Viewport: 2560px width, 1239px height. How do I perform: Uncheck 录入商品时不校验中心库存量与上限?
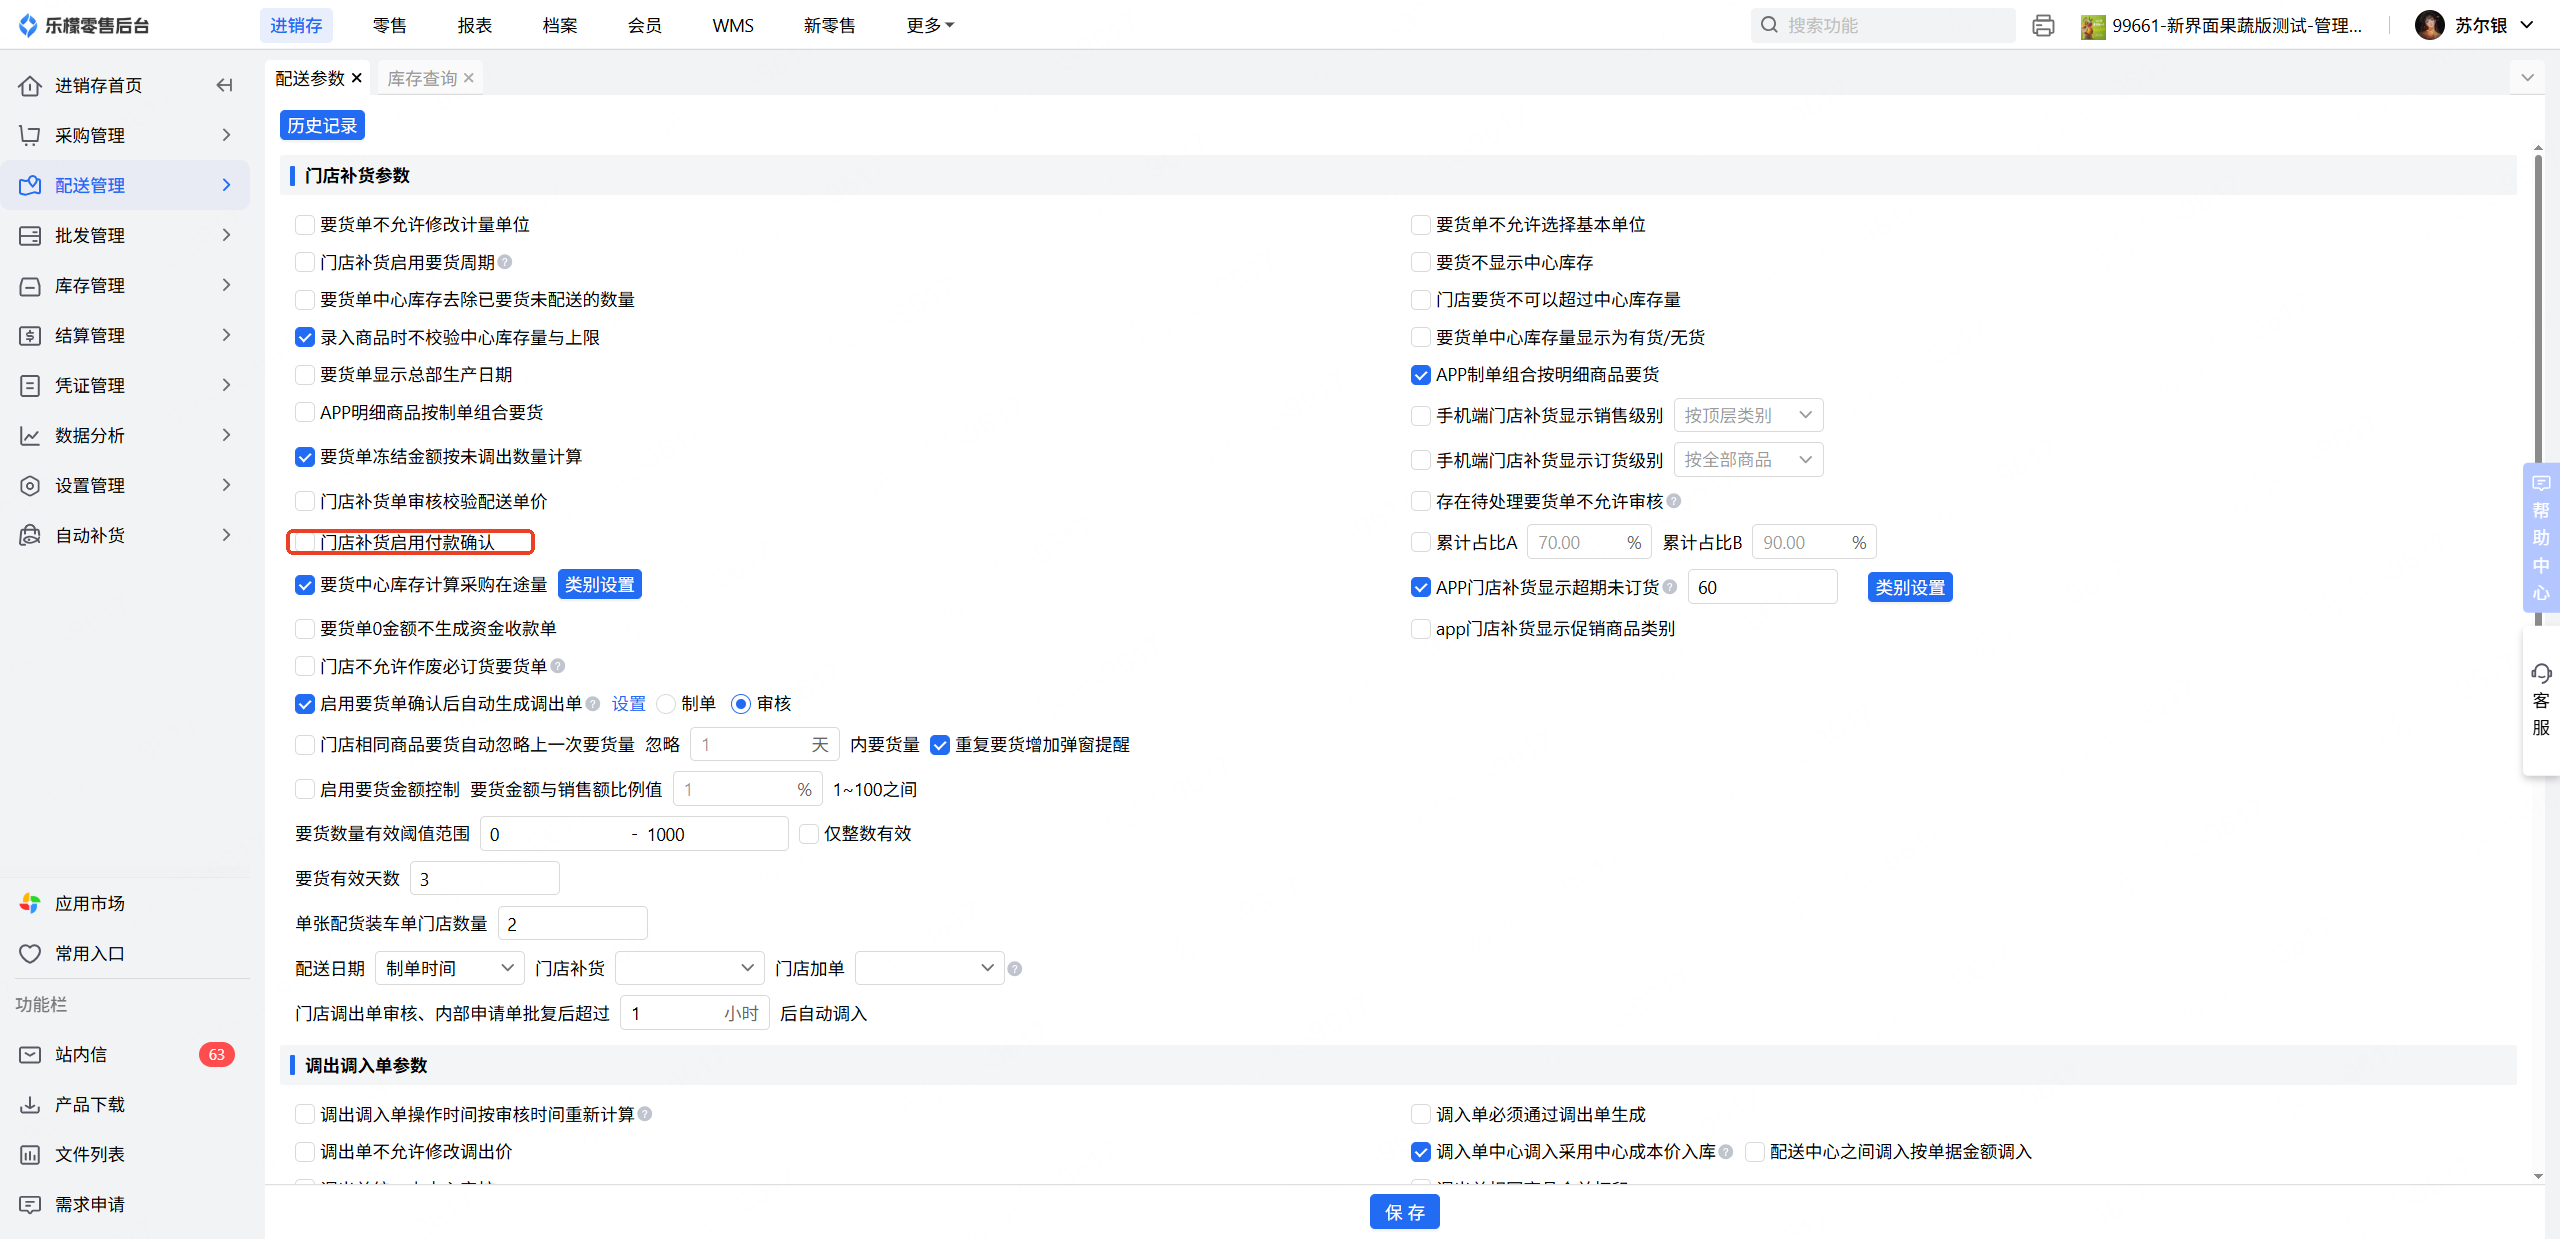(305, 337)
